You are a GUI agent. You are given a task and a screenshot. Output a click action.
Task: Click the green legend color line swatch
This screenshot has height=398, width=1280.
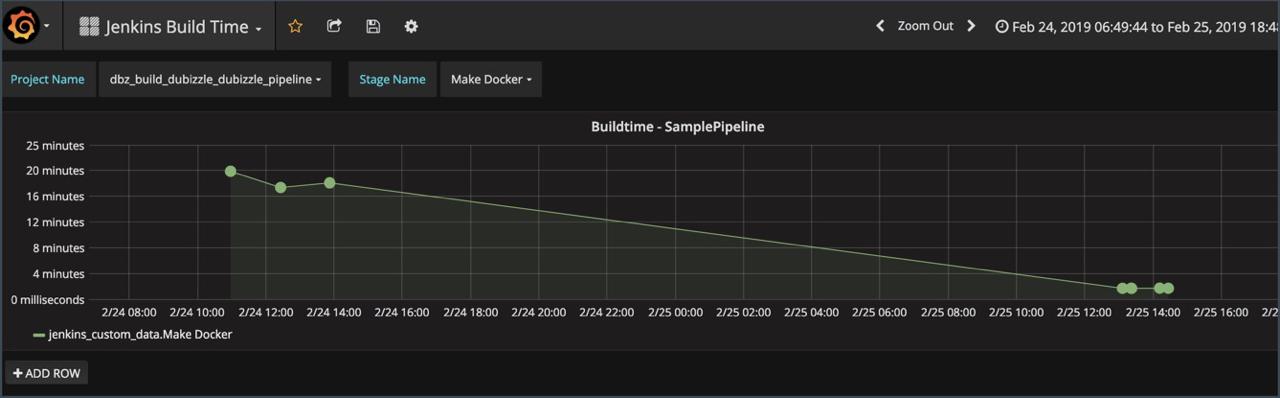point(39,335)
